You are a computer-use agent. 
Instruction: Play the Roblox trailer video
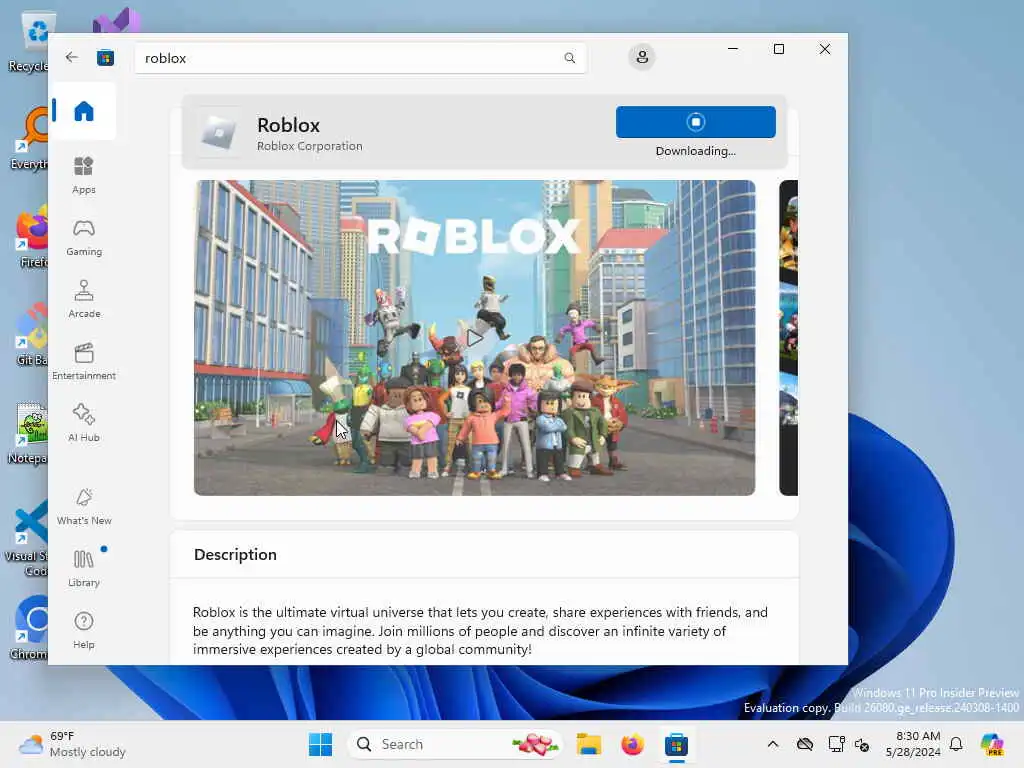click(475, 338)
